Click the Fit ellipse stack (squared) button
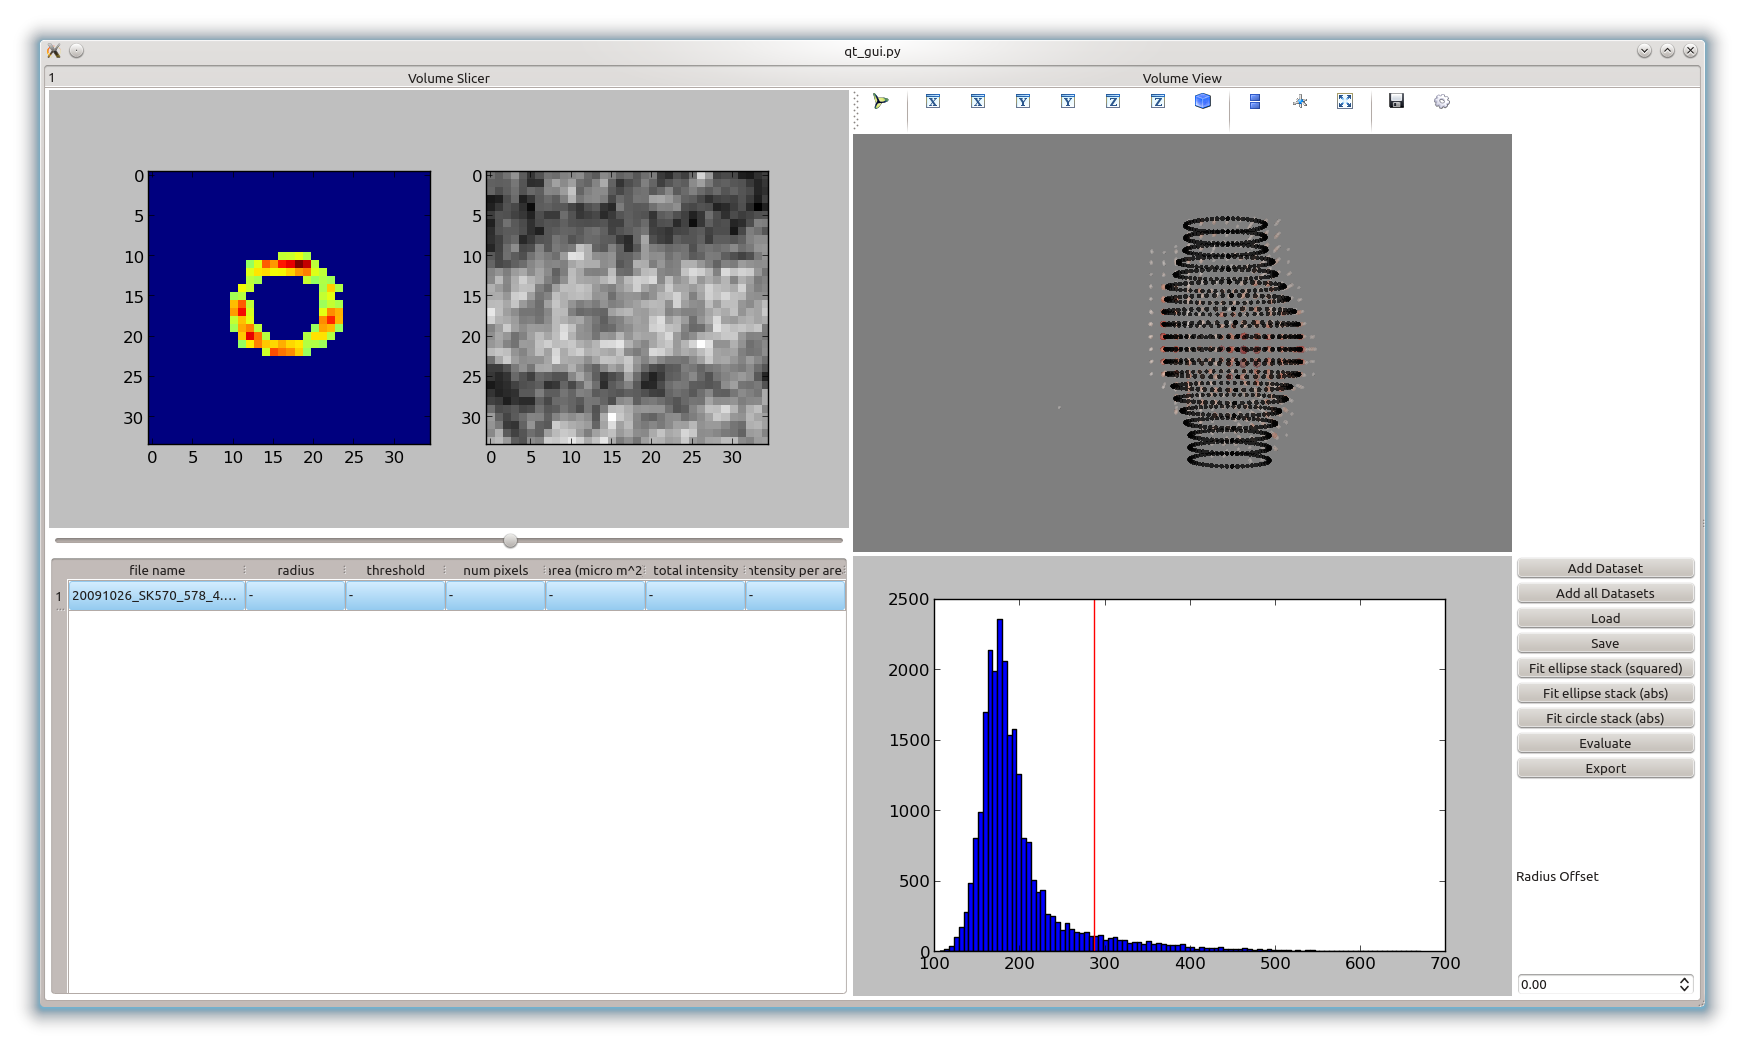Viewport: 1745px width, 1047px height. [1605, 668]
